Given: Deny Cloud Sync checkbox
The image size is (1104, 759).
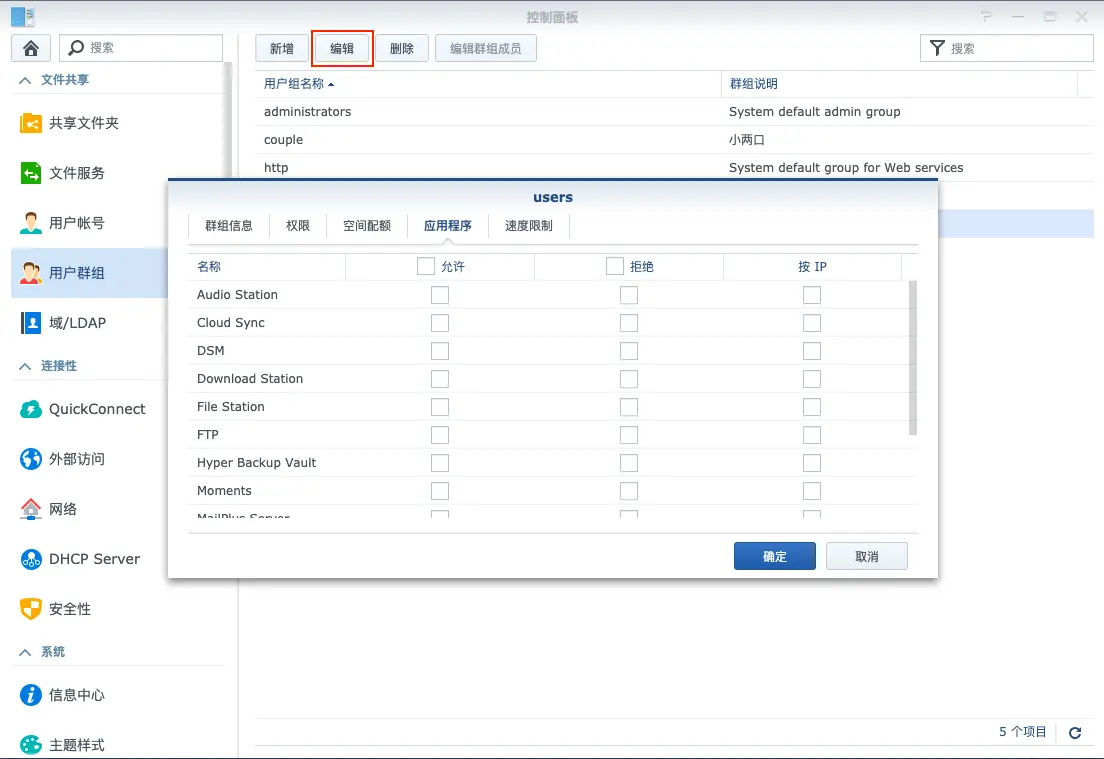Looking at the screenshot, I should [x=629, y=323].
